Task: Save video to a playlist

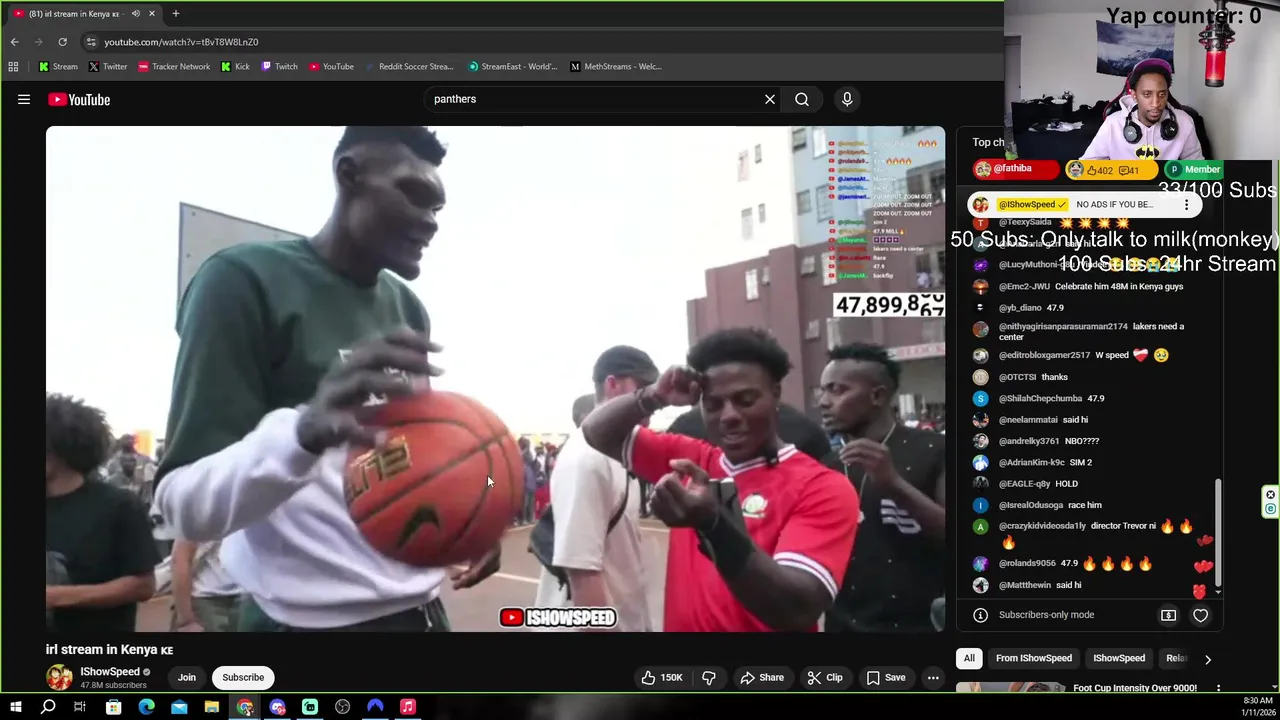Action: point(886,677)
